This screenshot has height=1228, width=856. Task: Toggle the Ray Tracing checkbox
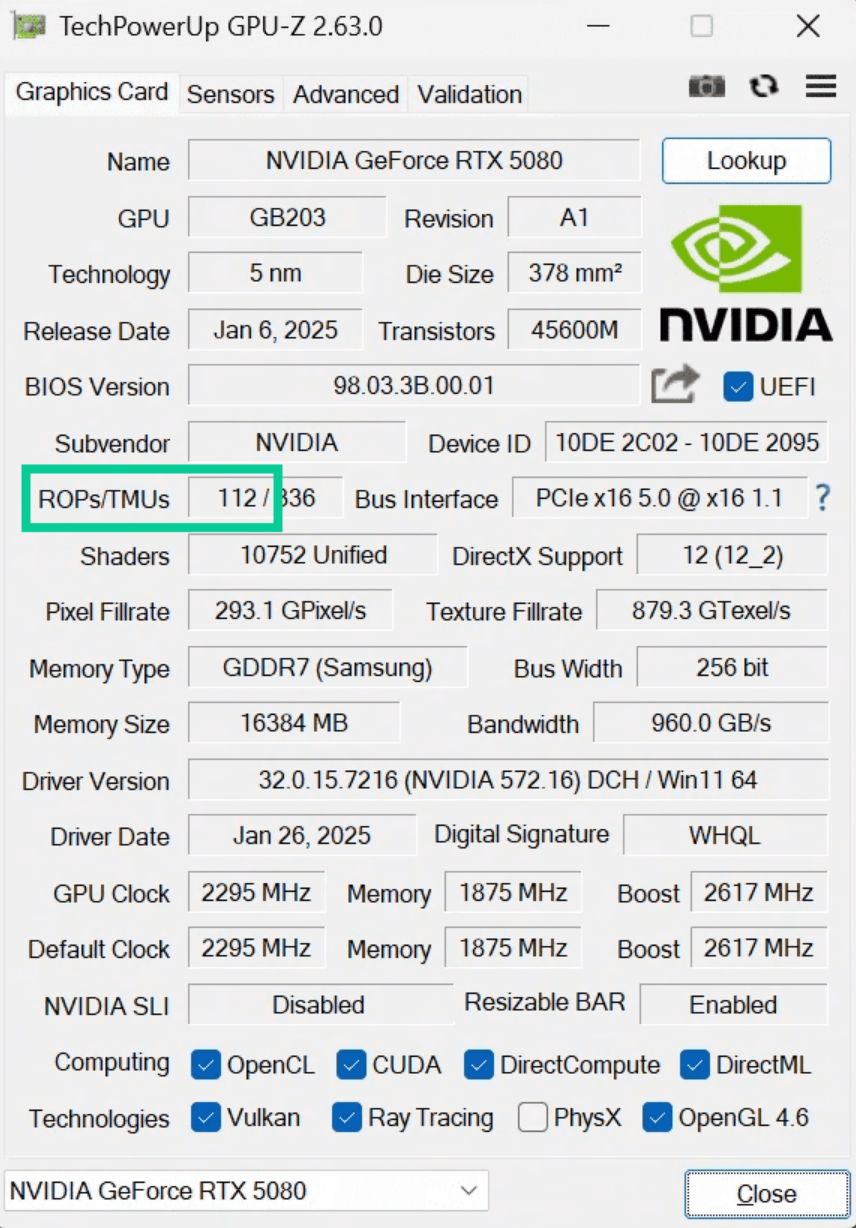coord(346,1117)
